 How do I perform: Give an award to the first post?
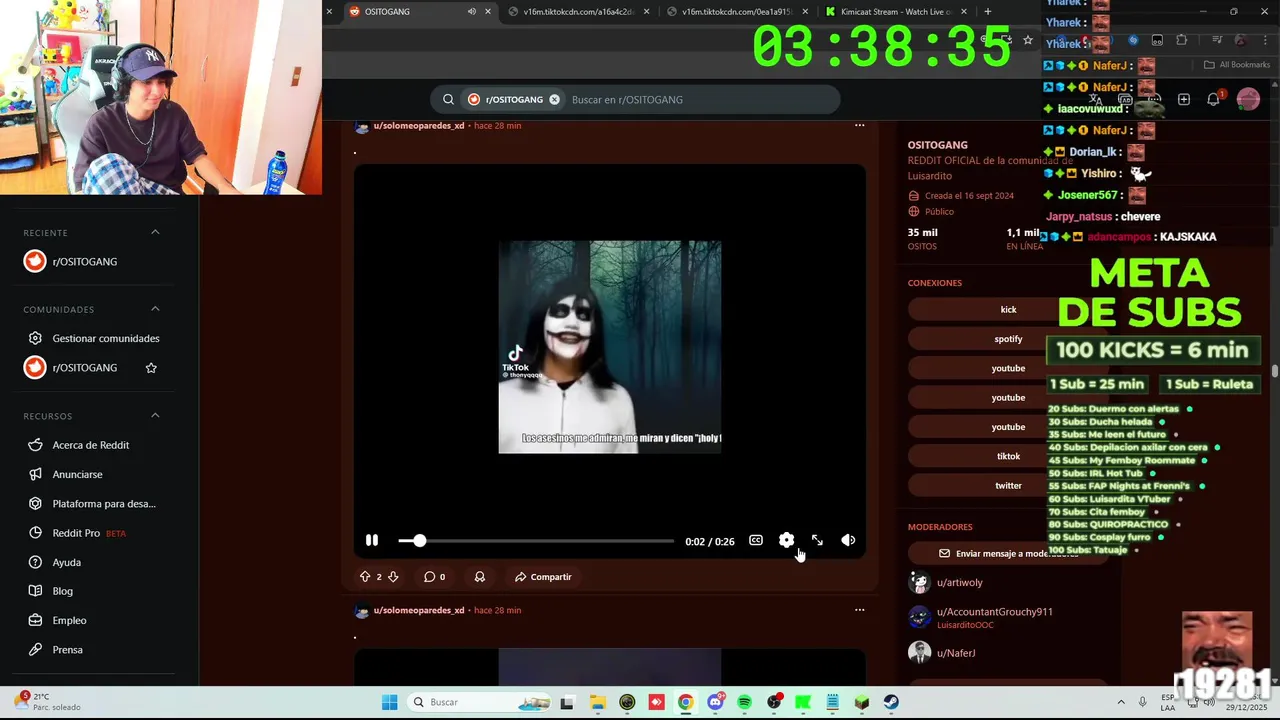[x=480, y=577]
